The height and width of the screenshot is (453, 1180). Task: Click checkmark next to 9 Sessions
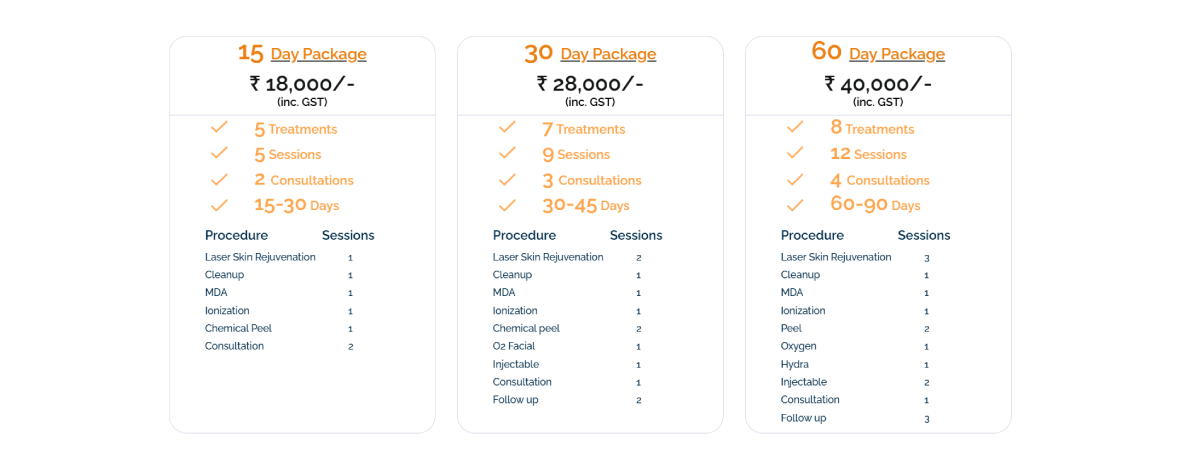point(507,154)
